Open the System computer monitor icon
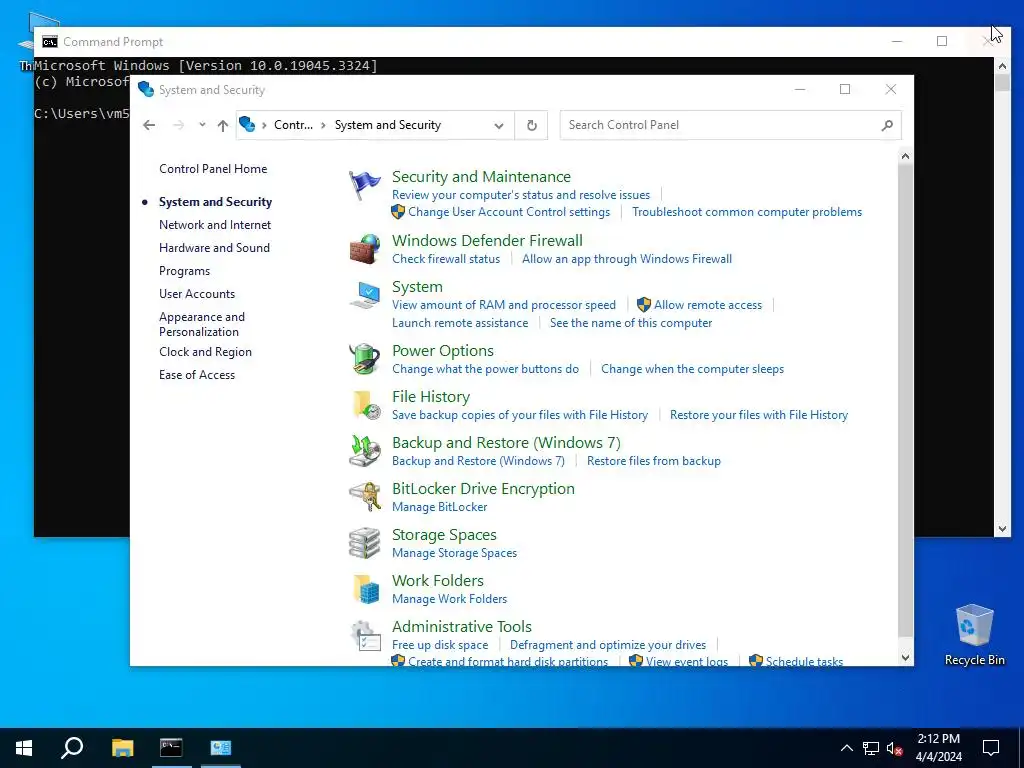1024x768 pixels. [364, 295]
